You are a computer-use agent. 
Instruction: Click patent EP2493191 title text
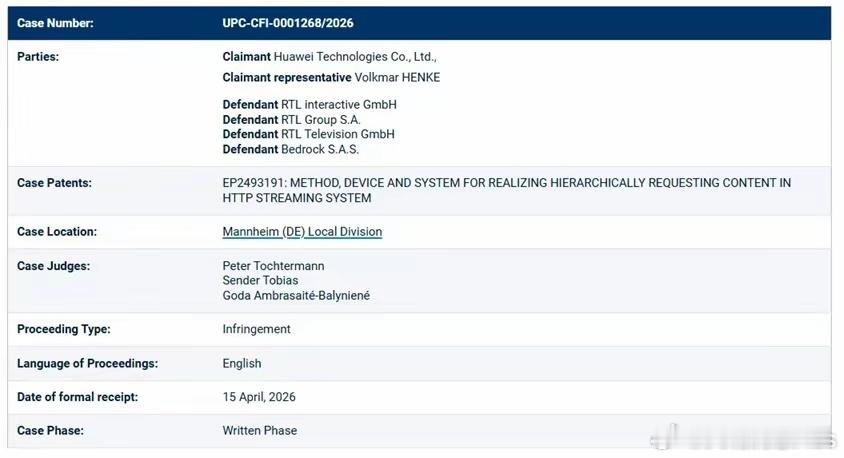507,191
